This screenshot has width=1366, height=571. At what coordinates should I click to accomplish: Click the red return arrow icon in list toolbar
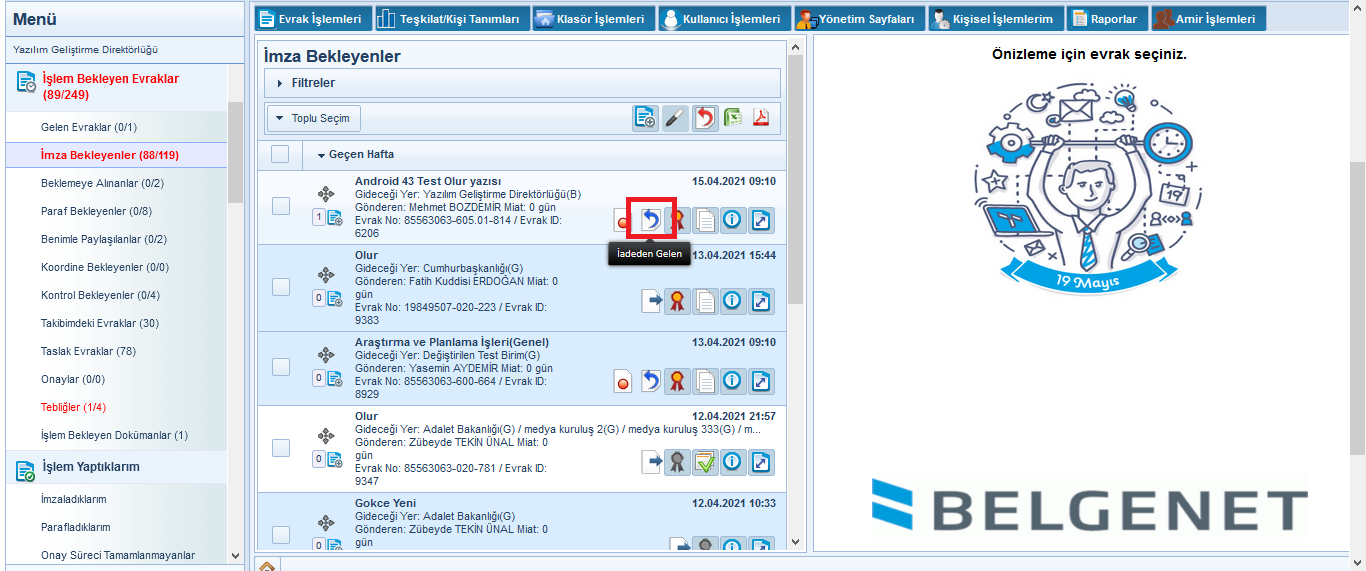coord(705,118)
